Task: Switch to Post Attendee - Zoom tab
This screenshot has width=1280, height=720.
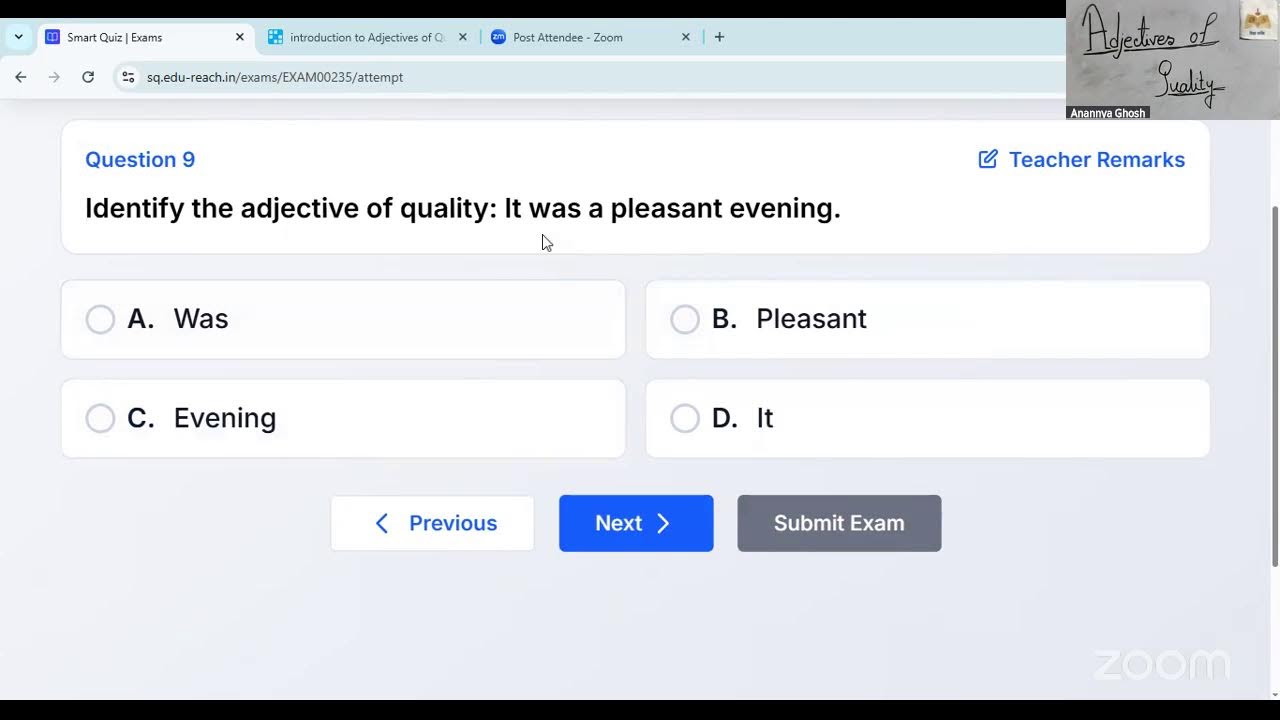Action: [x=591, y=37]
